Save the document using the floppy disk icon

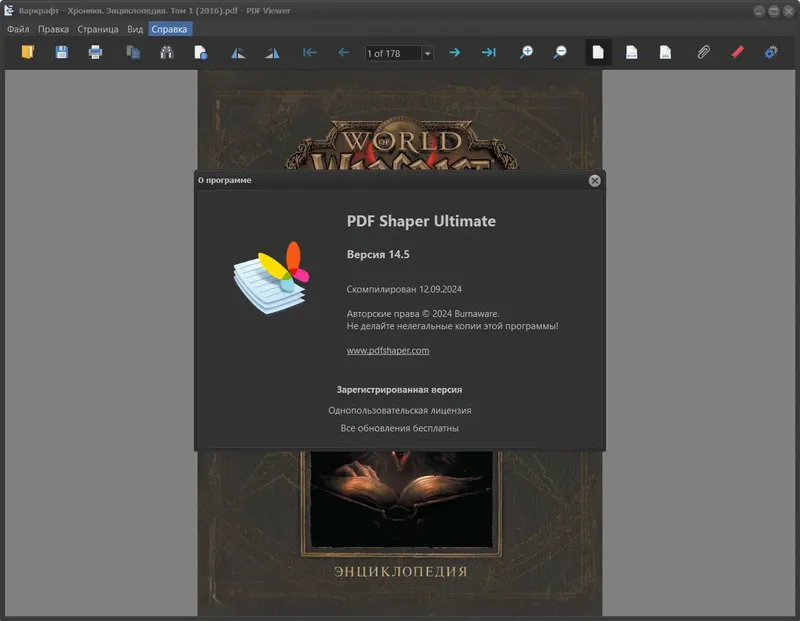(61, 52)
